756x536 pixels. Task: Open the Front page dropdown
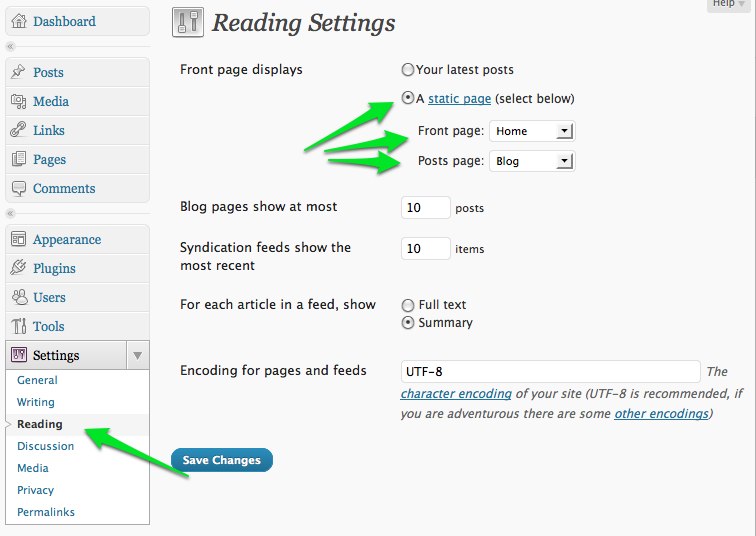tap(532, 131)
